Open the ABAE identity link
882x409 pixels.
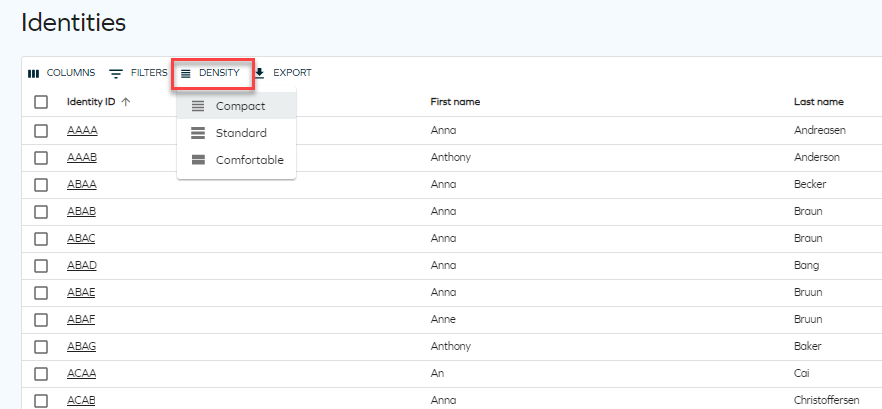(x=81, y=293)
